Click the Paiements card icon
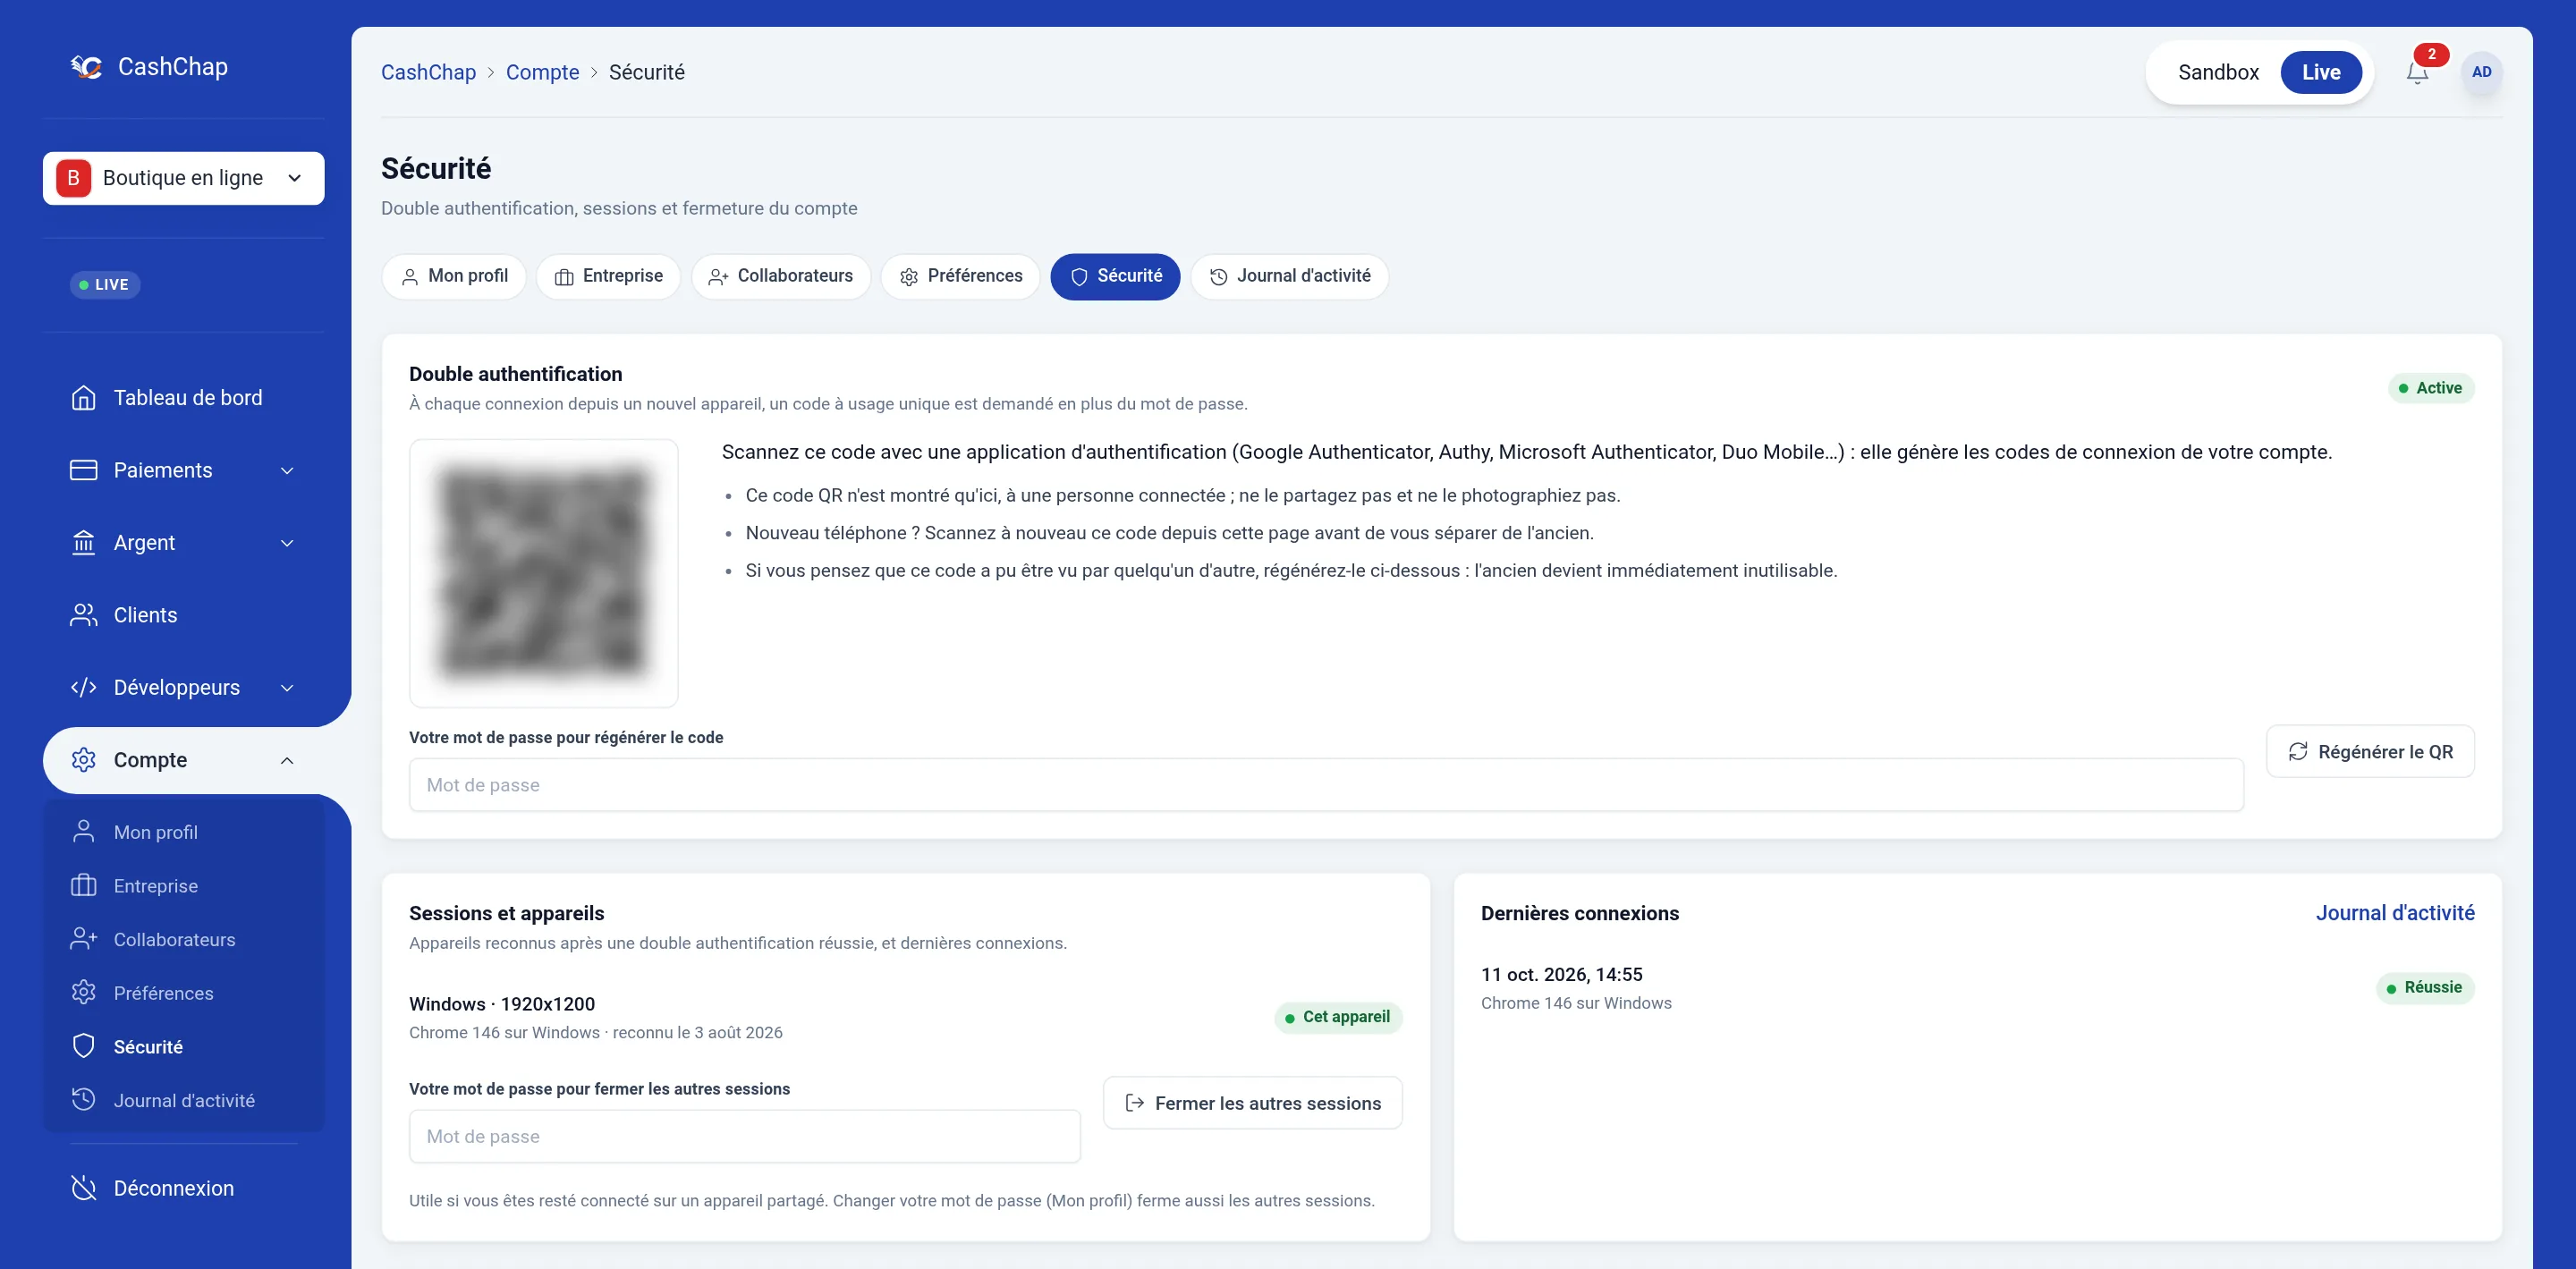The height and width of the screenshot is (1269, 2576). point(84,470)
